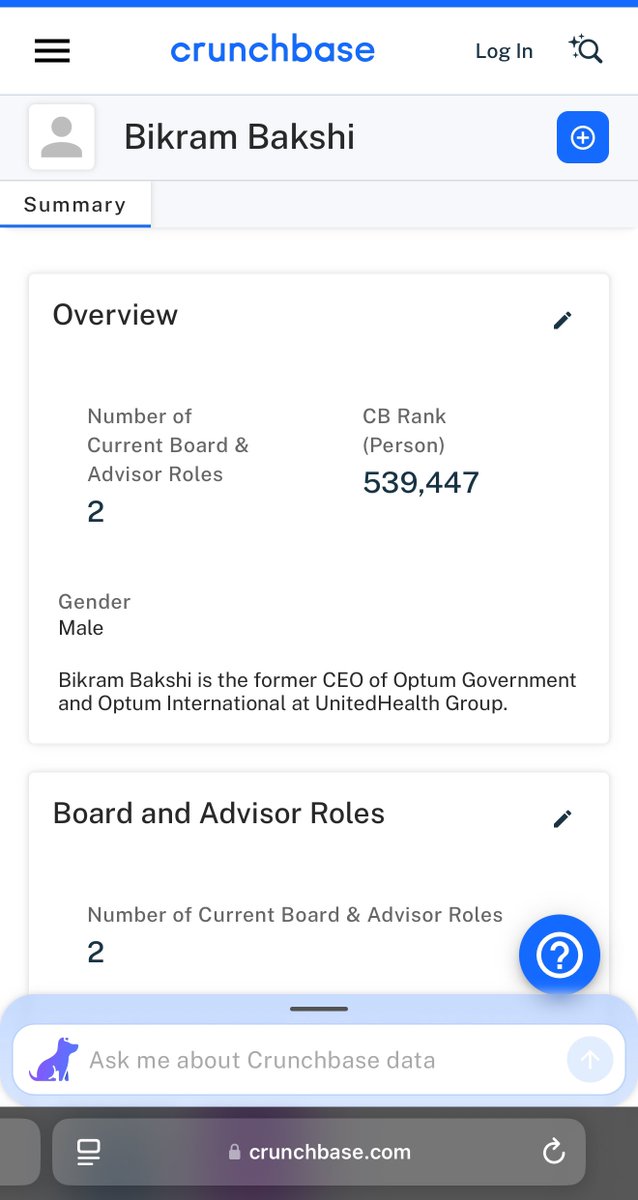
Task: Tap the Log In link
Action: [x=504, y=51]
